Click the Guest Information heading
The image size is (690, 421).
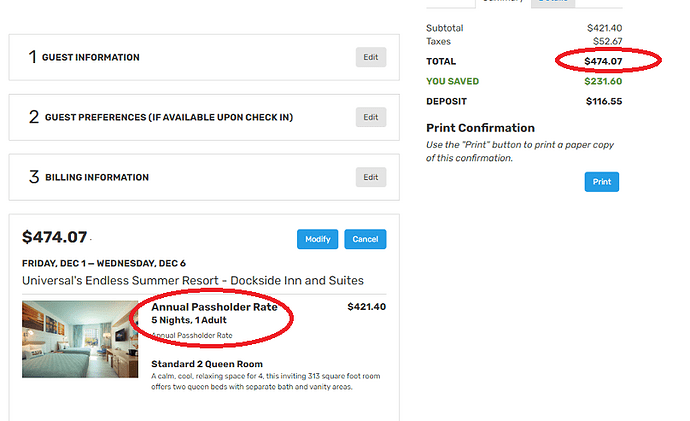click(90, 58)
